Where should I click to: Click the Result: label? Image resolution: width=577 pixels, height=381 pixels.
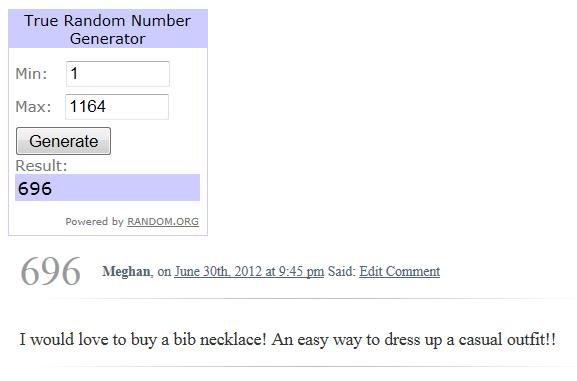pos(41,166)
